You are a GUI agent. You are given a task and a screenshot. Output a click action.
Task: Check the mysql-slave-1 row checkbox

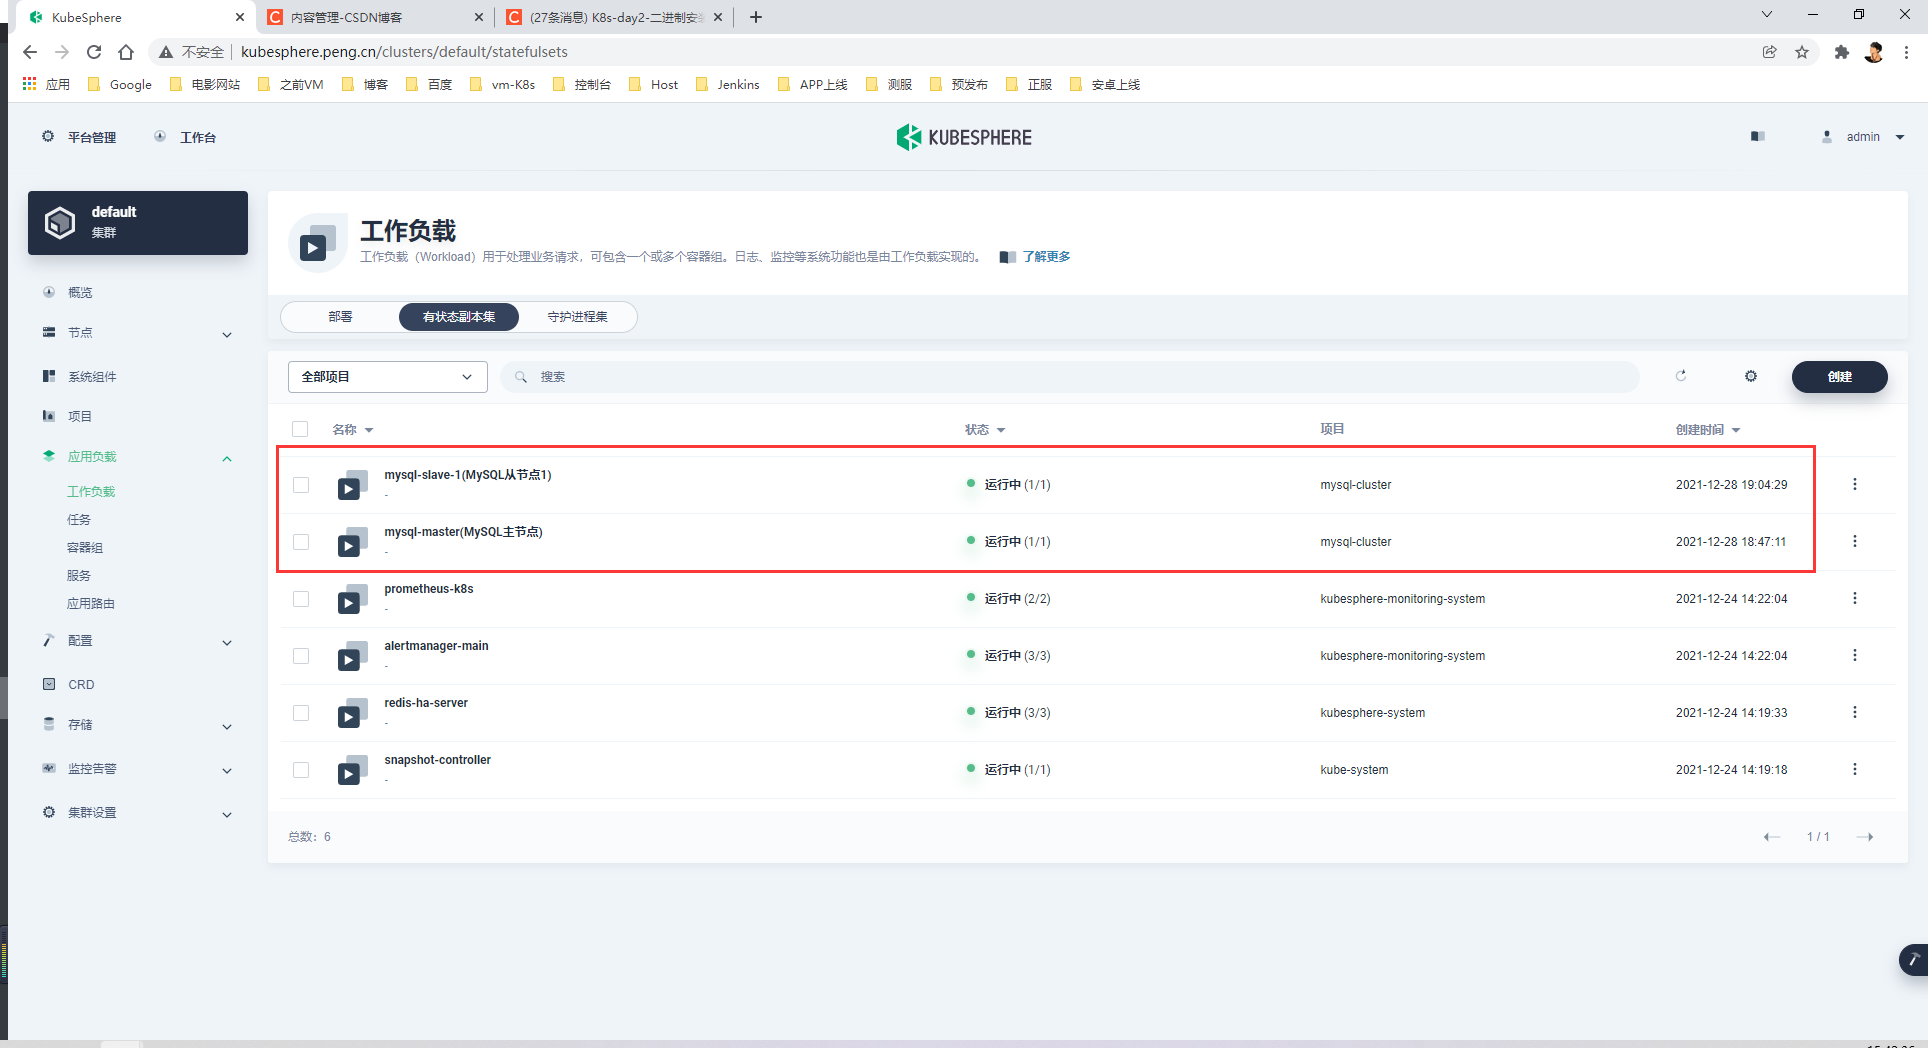[301, 485]
